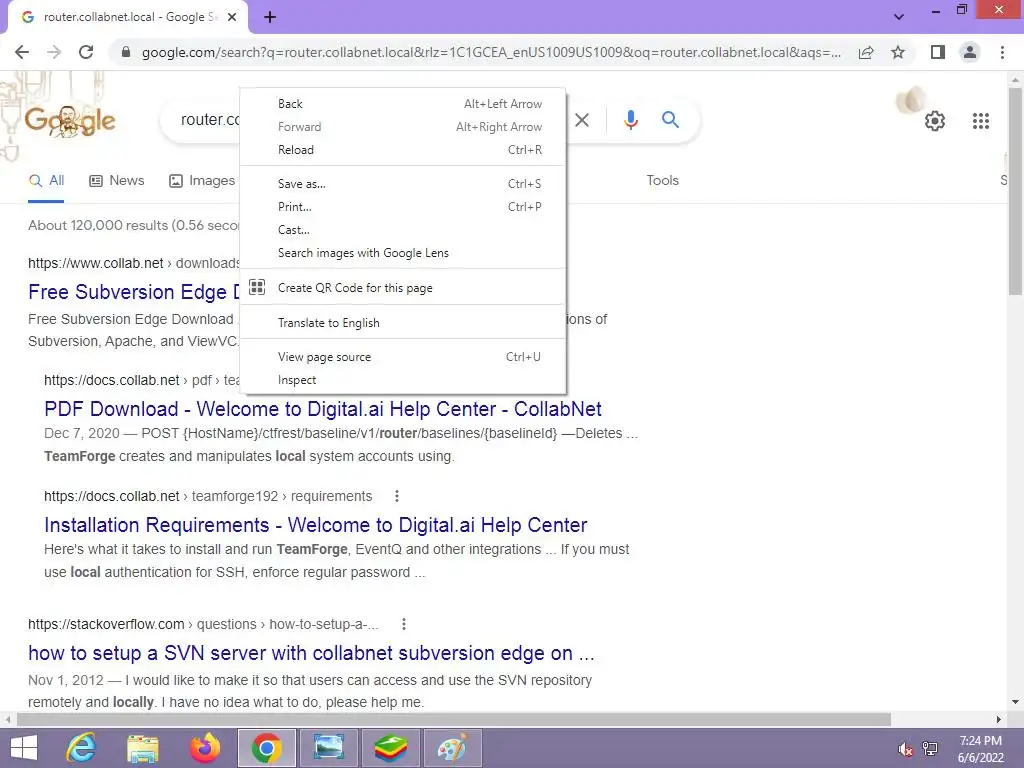Launch Internet Explorer from taskbar
This screenshot has height=768, width=1024.
click(82, 748)
